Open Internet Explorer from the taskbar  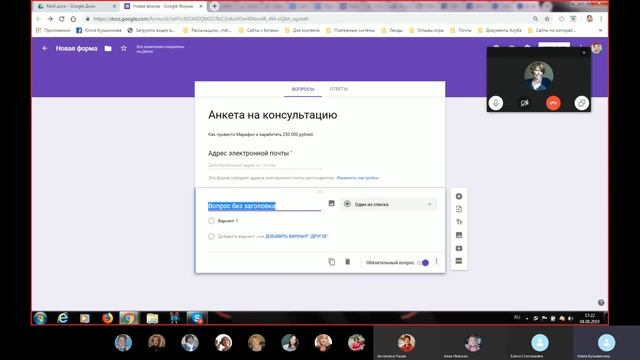[x=62, y=318]
